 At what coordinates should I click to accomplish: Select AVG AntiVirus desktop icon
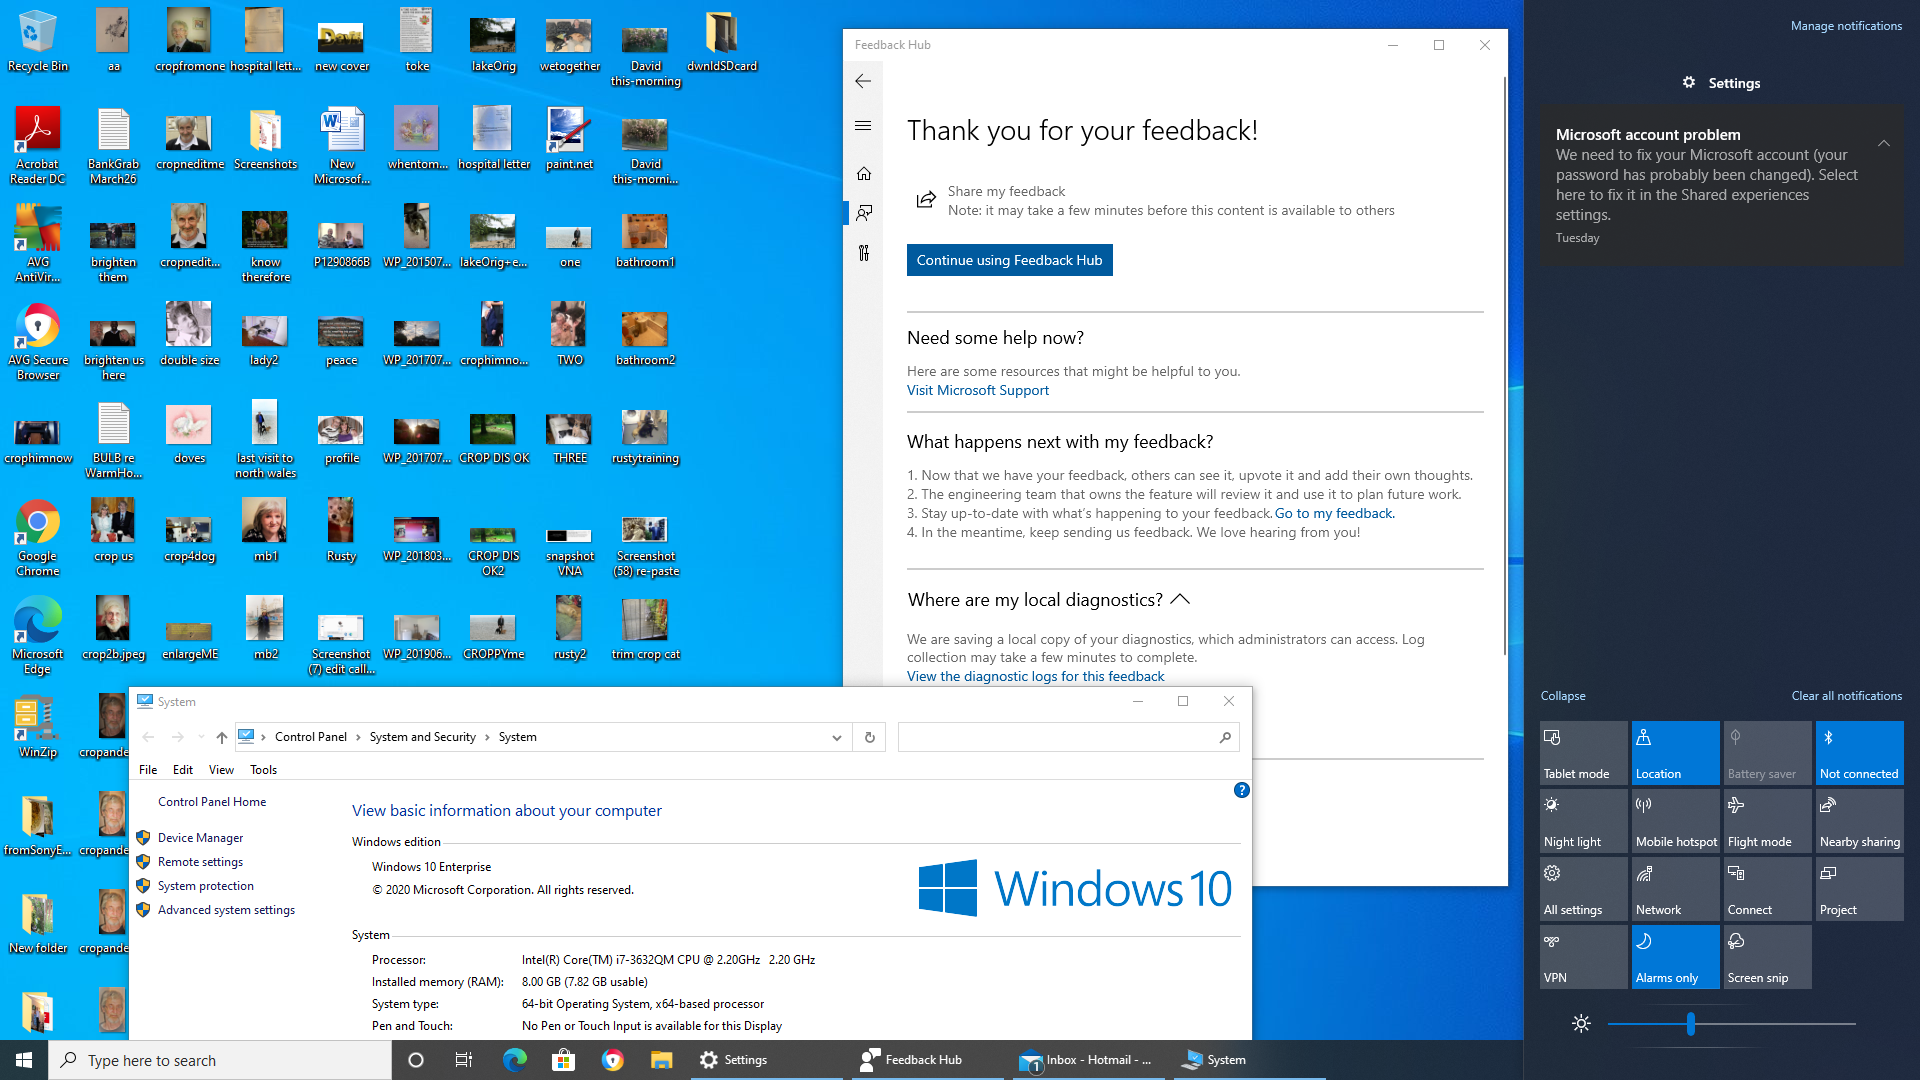38,243
